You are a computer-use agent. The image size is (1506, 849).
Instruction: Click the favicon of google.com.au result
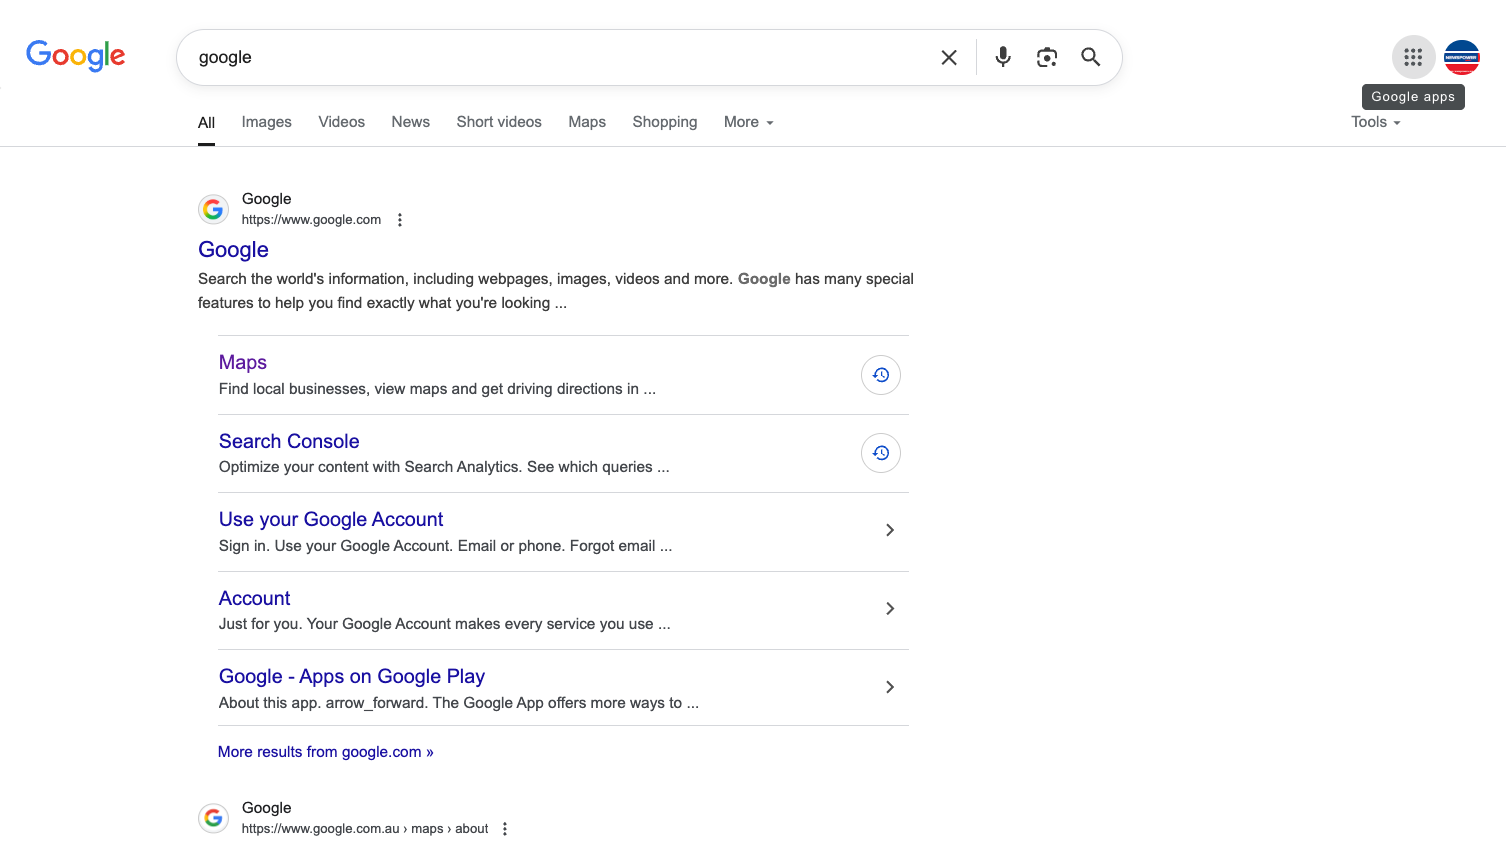click(213, 818)
